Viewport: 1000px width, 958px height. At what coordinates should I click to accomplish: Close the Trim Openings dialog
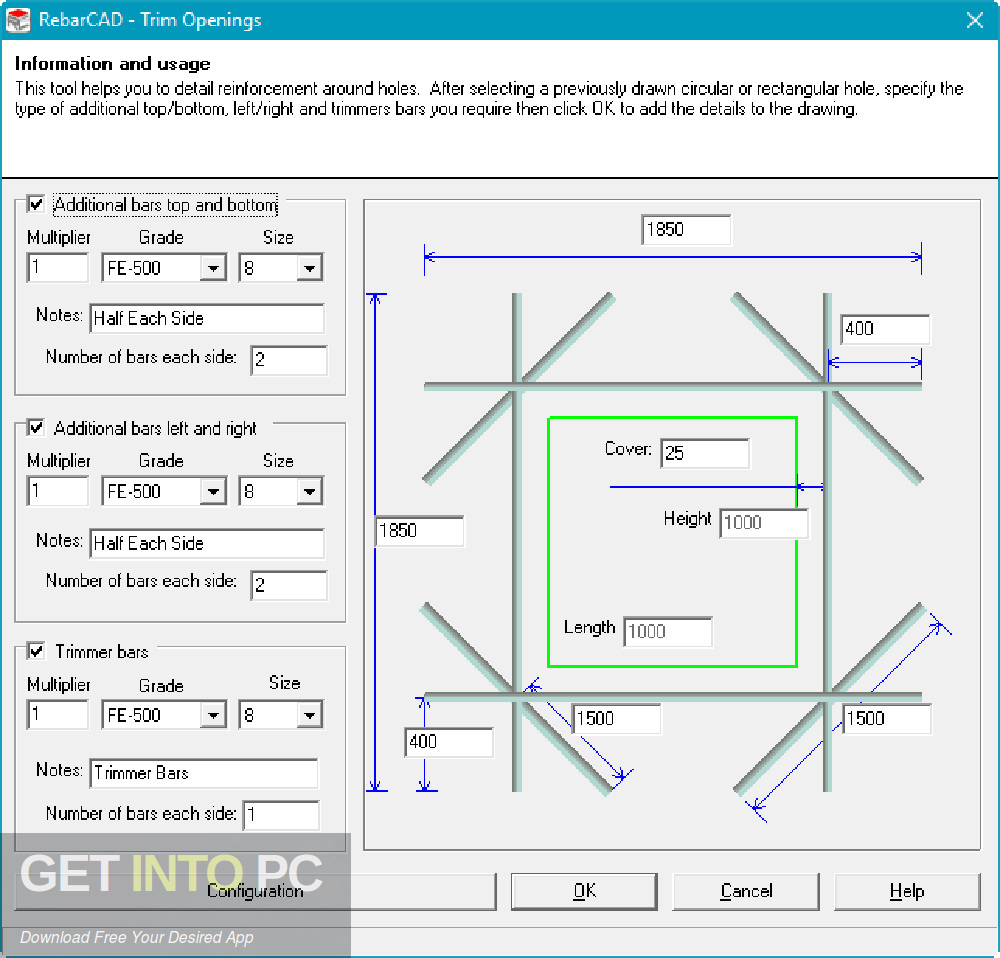pyautogui.click(x=974, y=20)
